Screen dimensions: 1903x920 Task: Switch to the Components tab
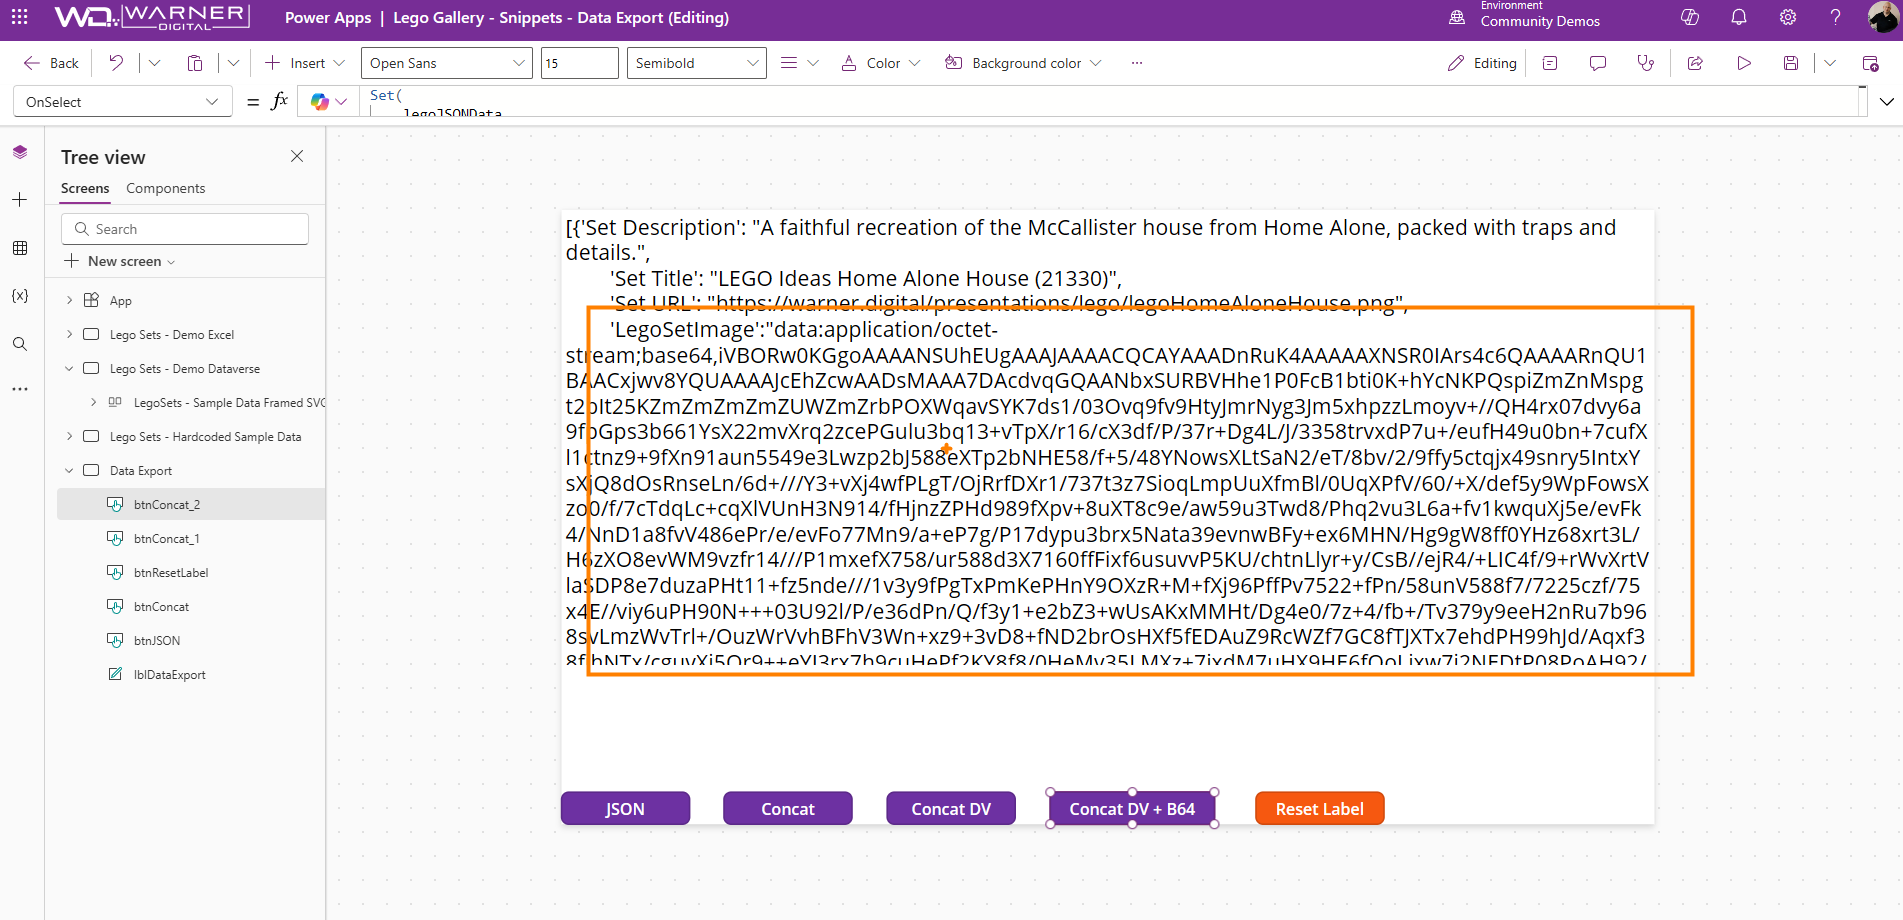click(x=166, y=188)
